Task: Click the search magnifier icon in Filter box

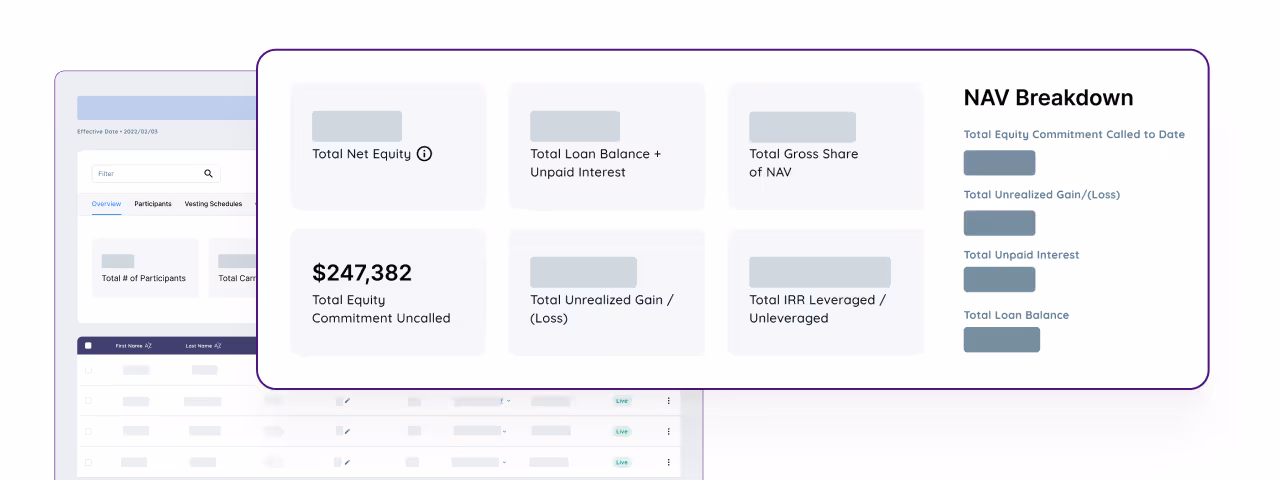Action: (209, 174)
